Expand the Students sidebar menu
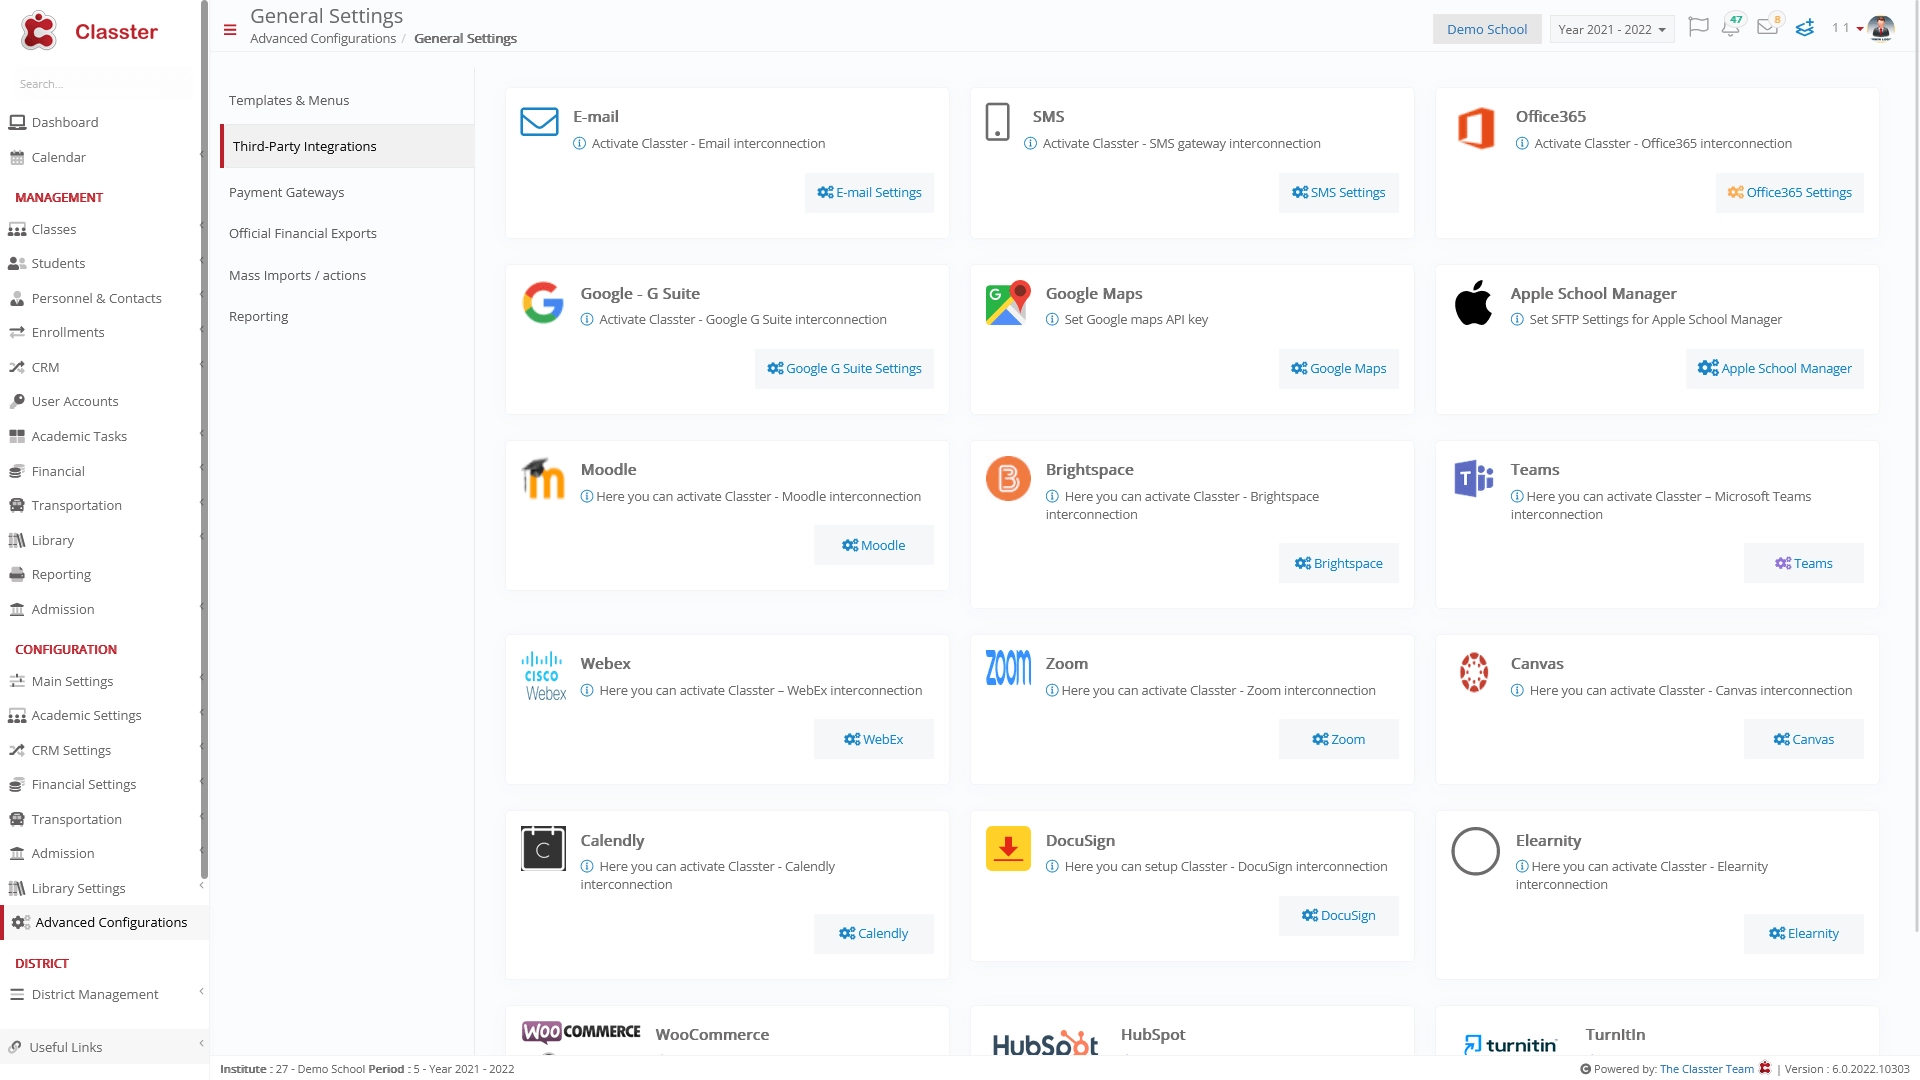Viewport: 1920px width, 1080px height. pyautogui.click(x=104, y=264)
